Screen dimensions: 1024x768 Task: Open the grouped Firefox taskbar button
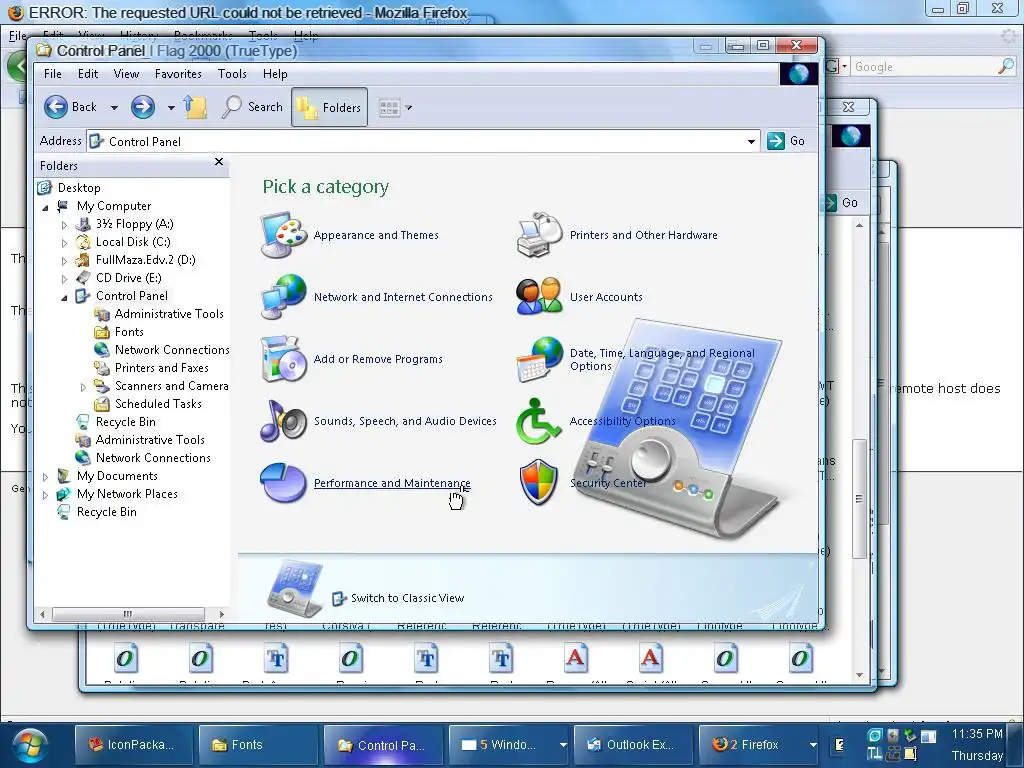coord(758,745)
